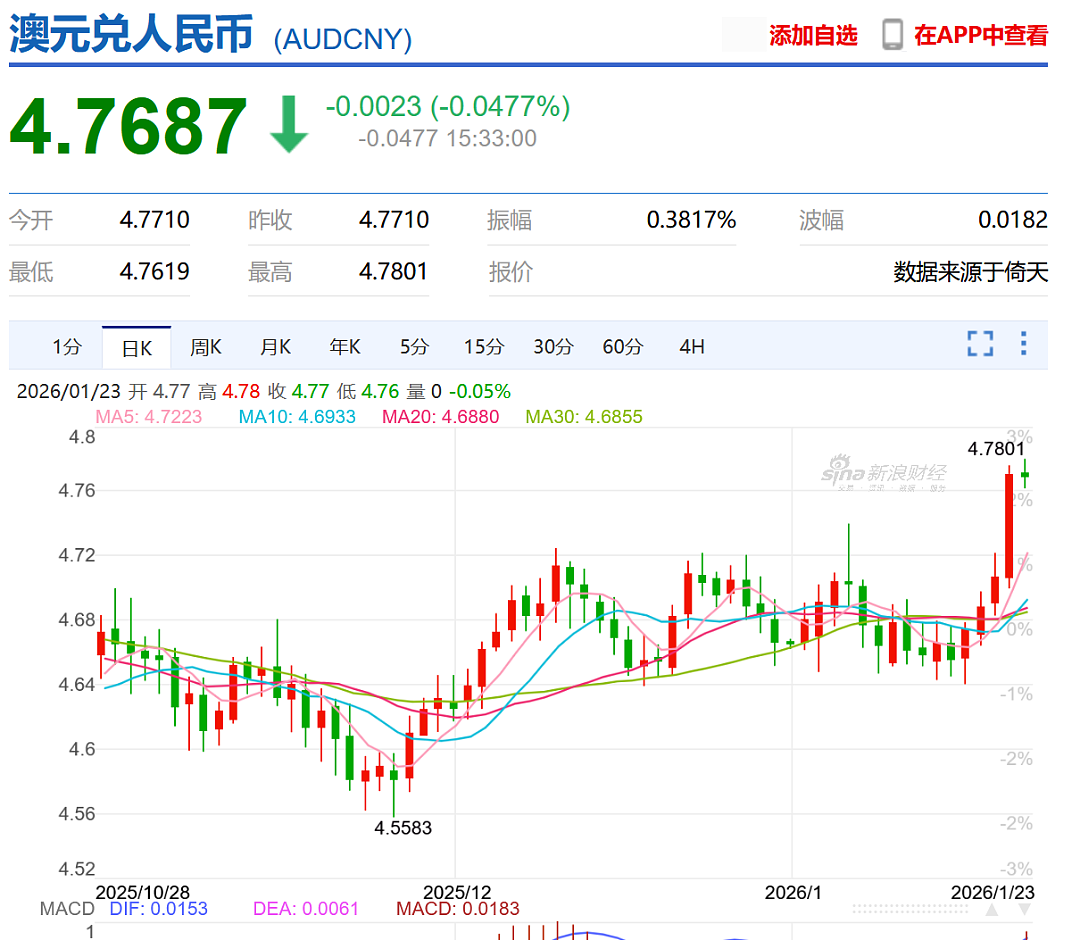The width and height of the screenshot is (1080, 940).
Task: Click the MA30: 4.6855 indicator label
Action: 584,417
